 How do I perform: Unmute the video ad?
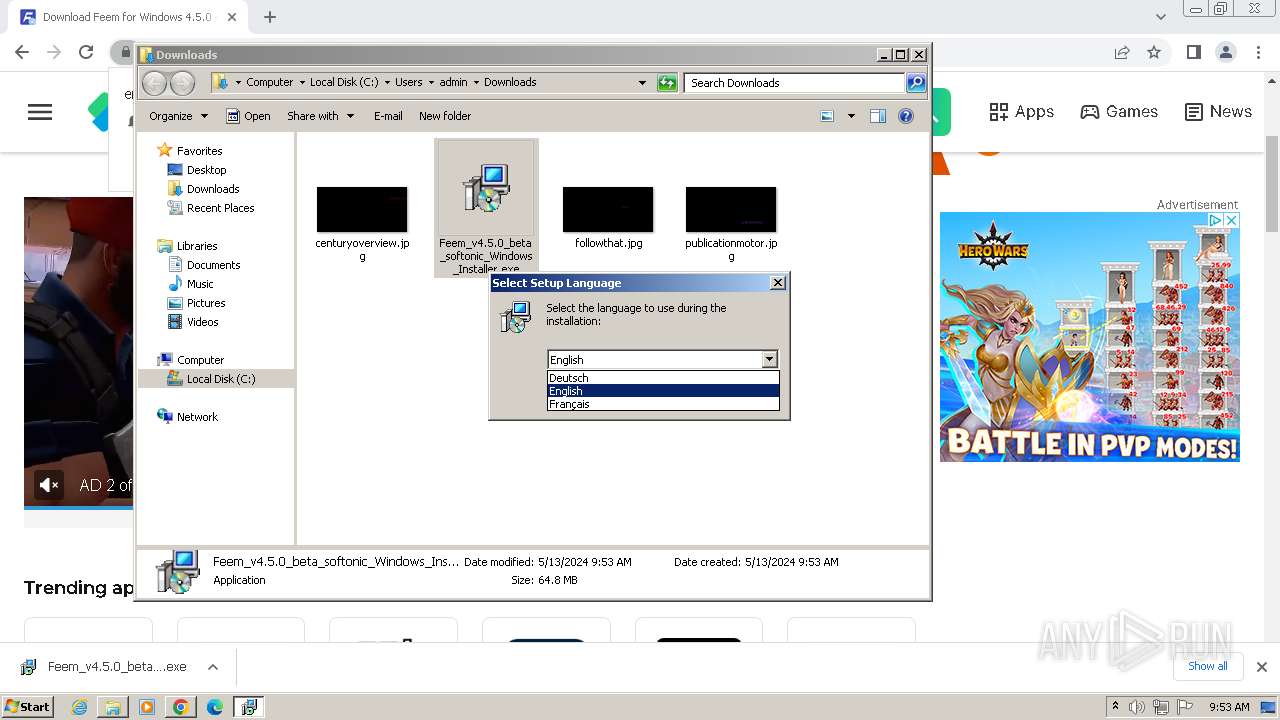coord(49,485)
